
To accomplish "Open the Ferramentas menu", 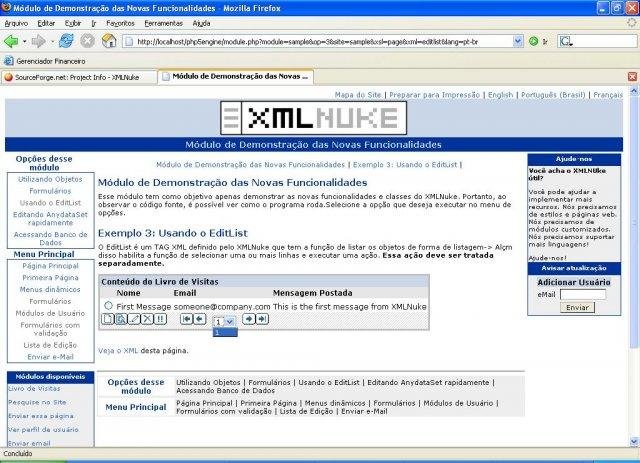I will click(x=164, y=23).
